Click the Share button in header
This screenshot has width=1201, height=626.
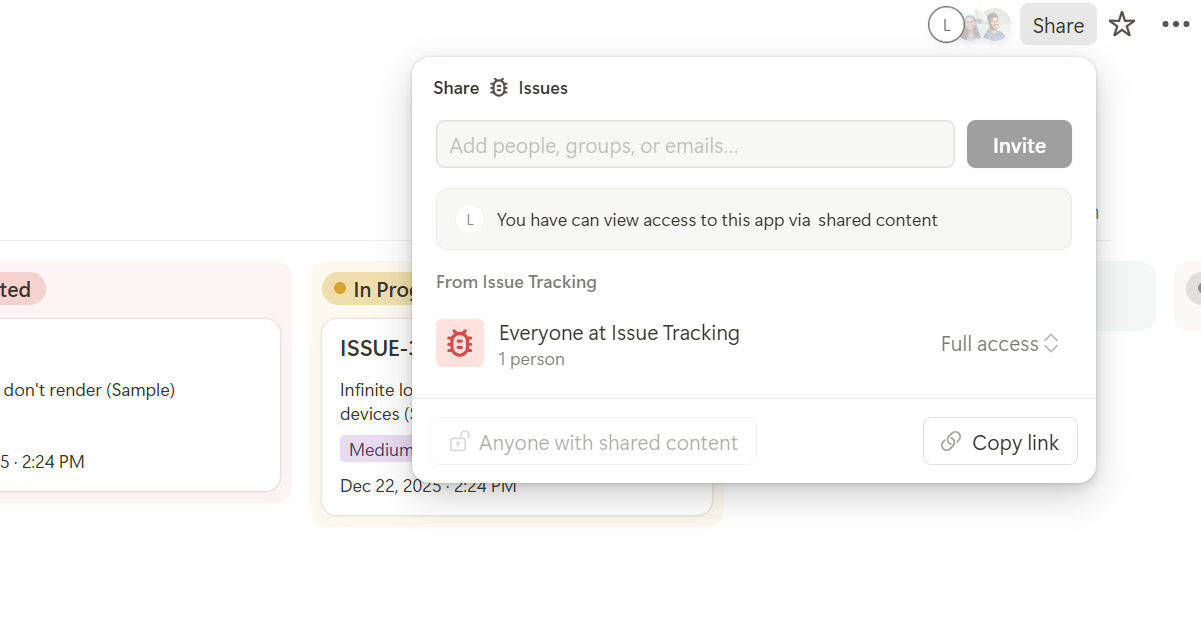pyautogui.click(x=1058, y=25)
